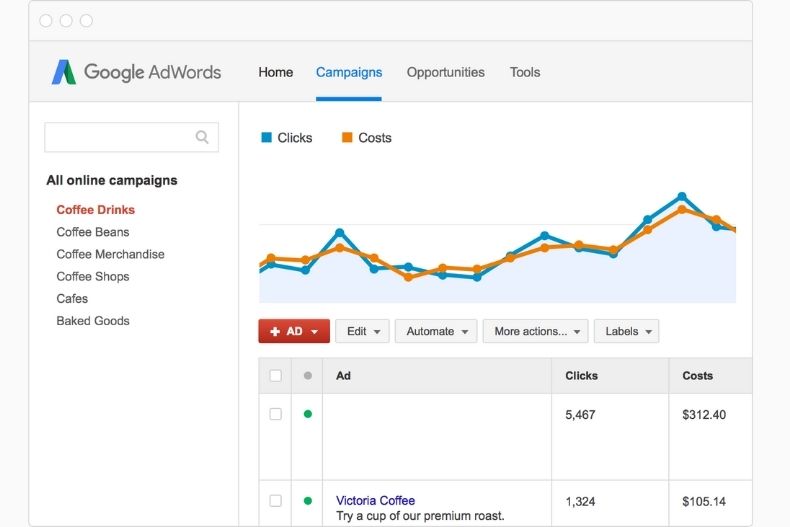The width and height of the screenshot is (790, 527).
Task: Switch to the Opportunities tab
Action: pos(446,72)
